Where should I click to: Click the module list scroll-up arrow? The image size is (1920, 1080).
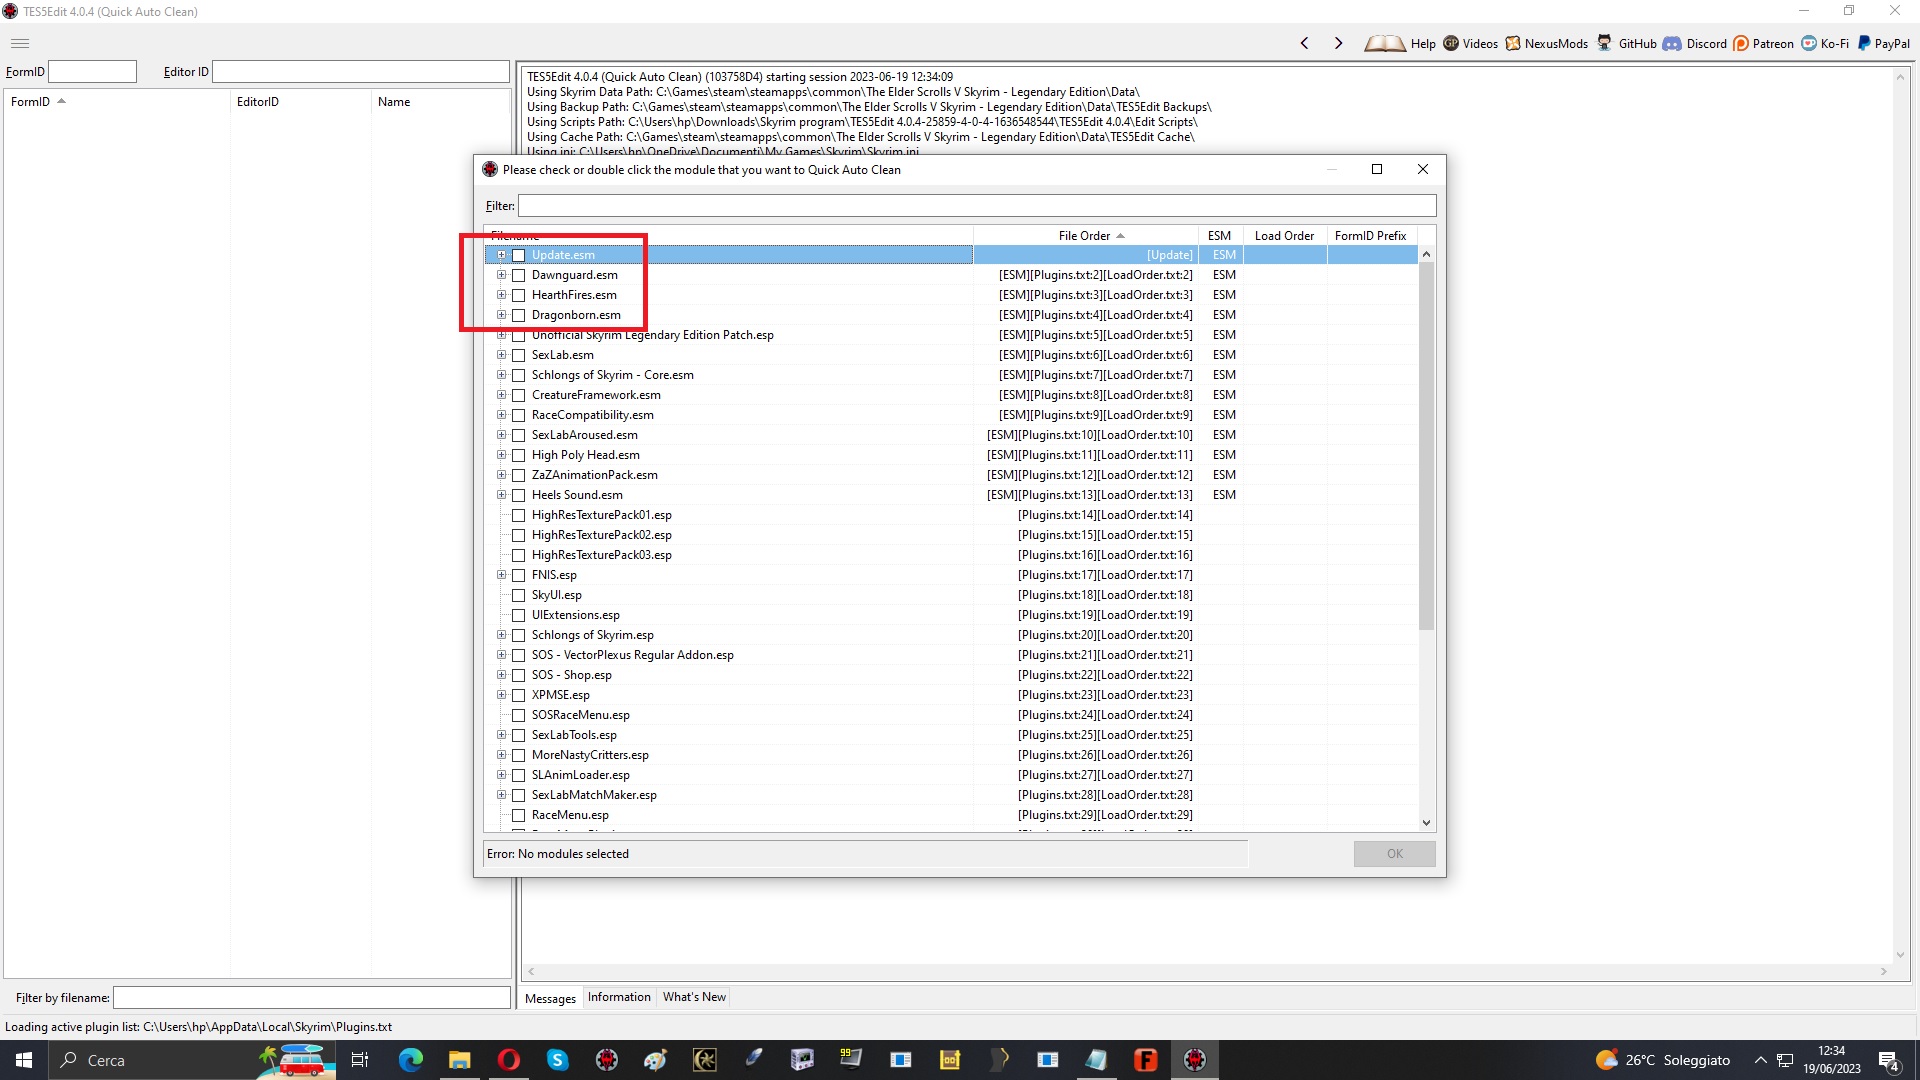[1426, 254]
